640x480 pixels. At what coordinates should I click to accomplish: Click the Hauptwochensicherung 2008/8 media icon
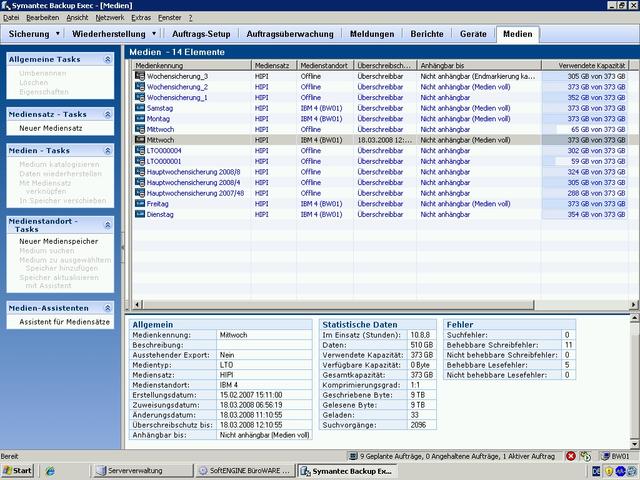(x=140, y=171)
